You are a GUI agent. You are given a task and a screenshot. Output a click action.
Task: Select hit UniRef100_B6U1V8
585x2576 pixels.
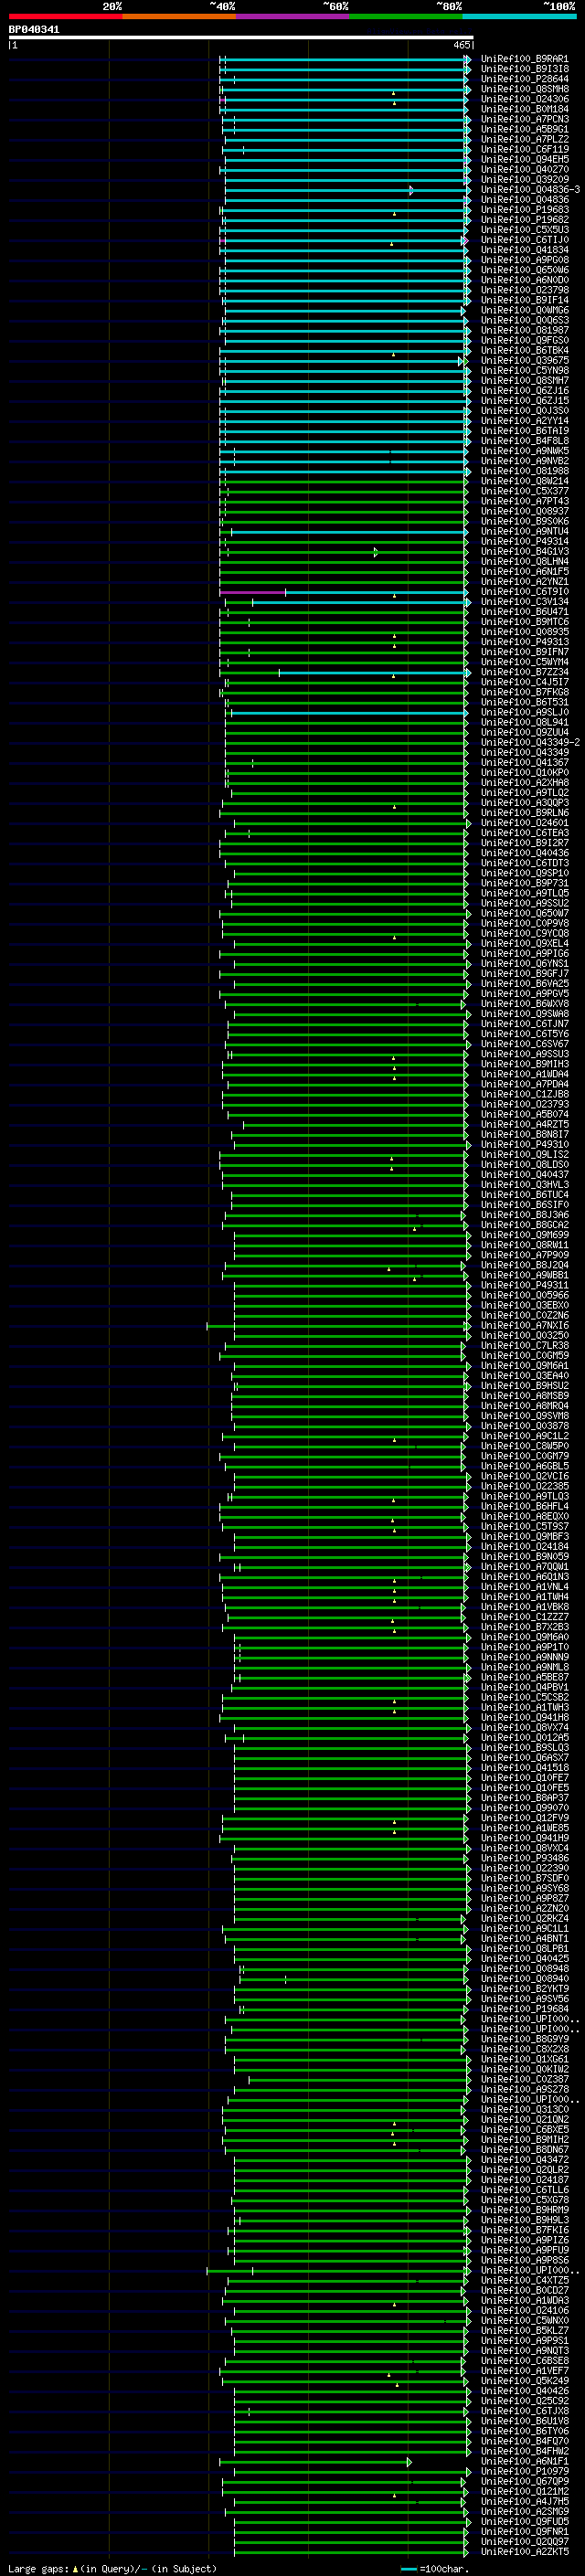coord(524,2421)
